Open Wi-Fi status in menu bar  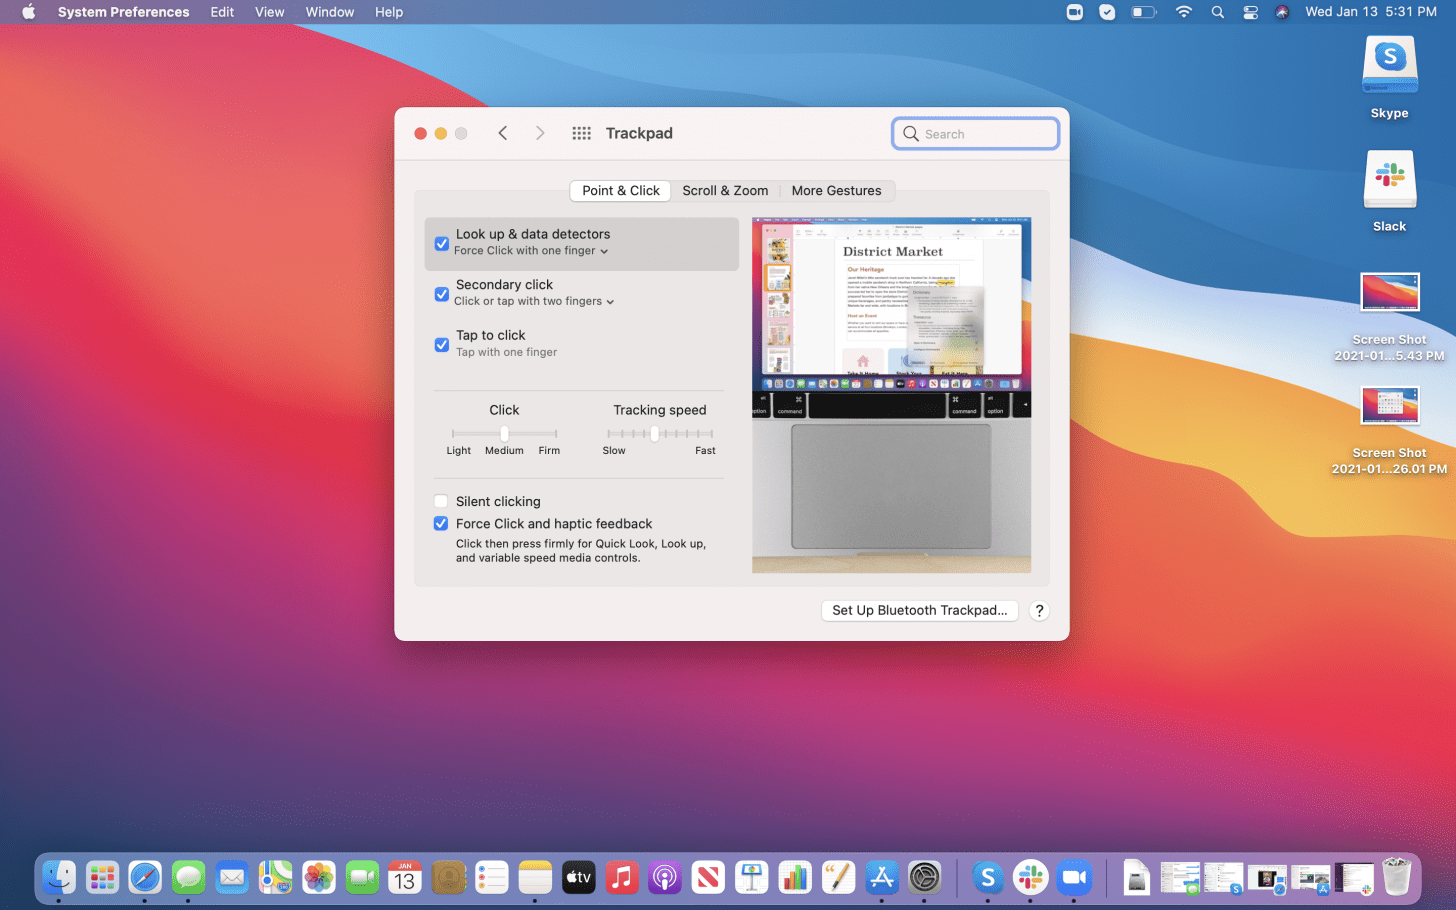[x=1184, y=12]
